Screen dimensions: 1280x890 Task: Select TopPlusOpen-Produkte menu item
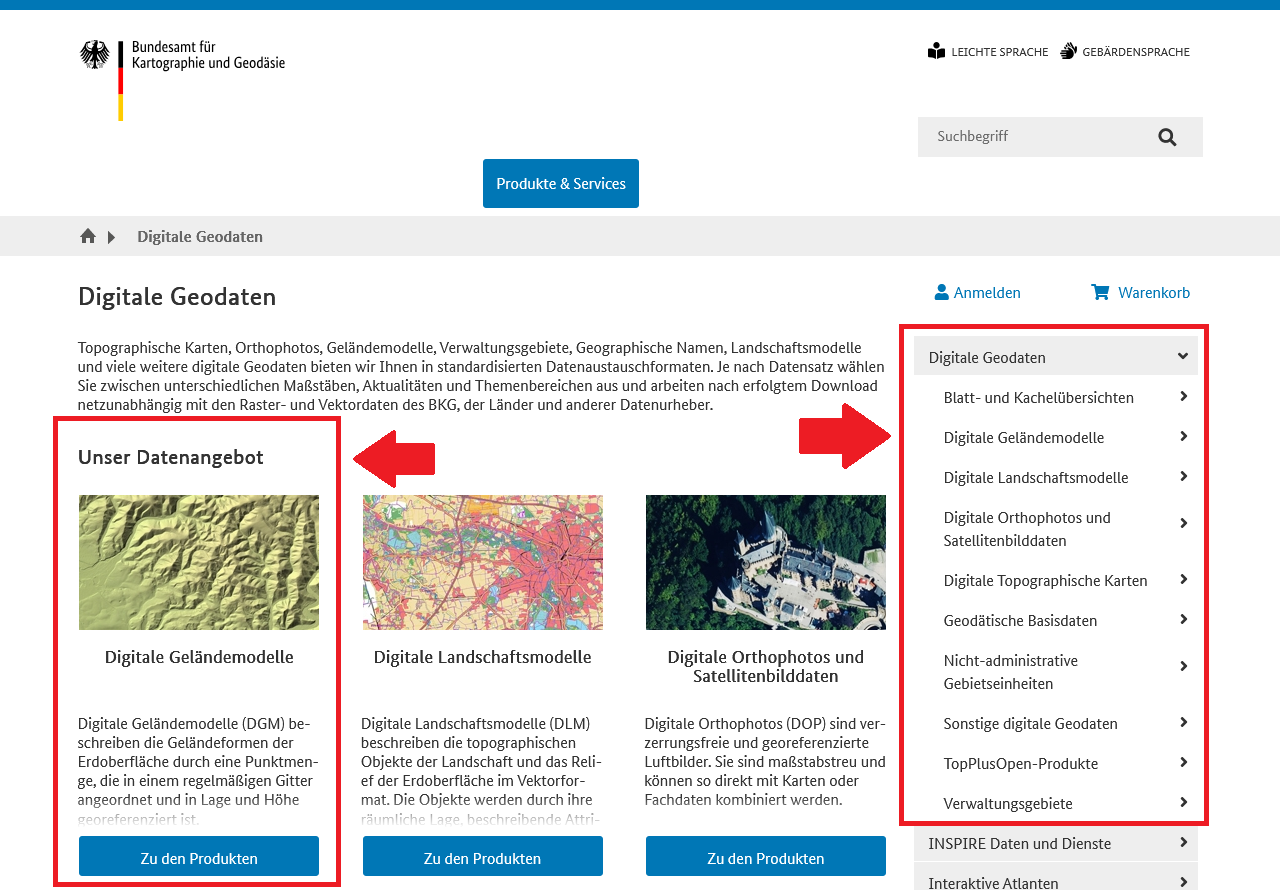[1020, 763]
